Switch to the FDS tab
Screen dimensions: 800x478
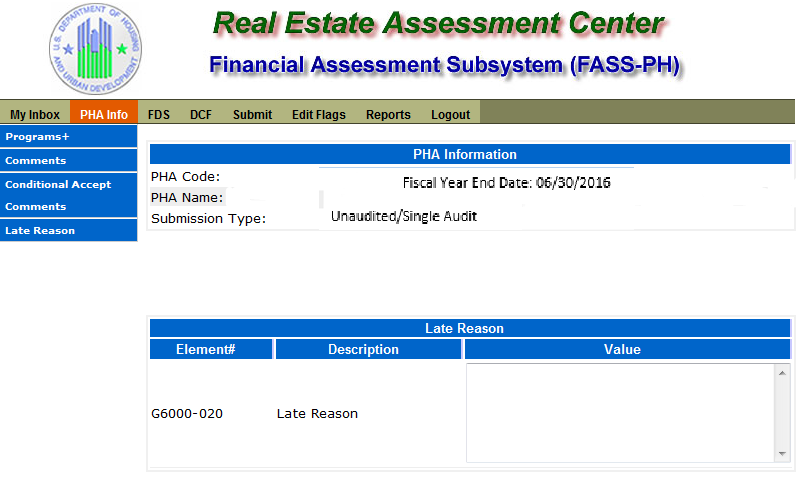tap(159, 114)
